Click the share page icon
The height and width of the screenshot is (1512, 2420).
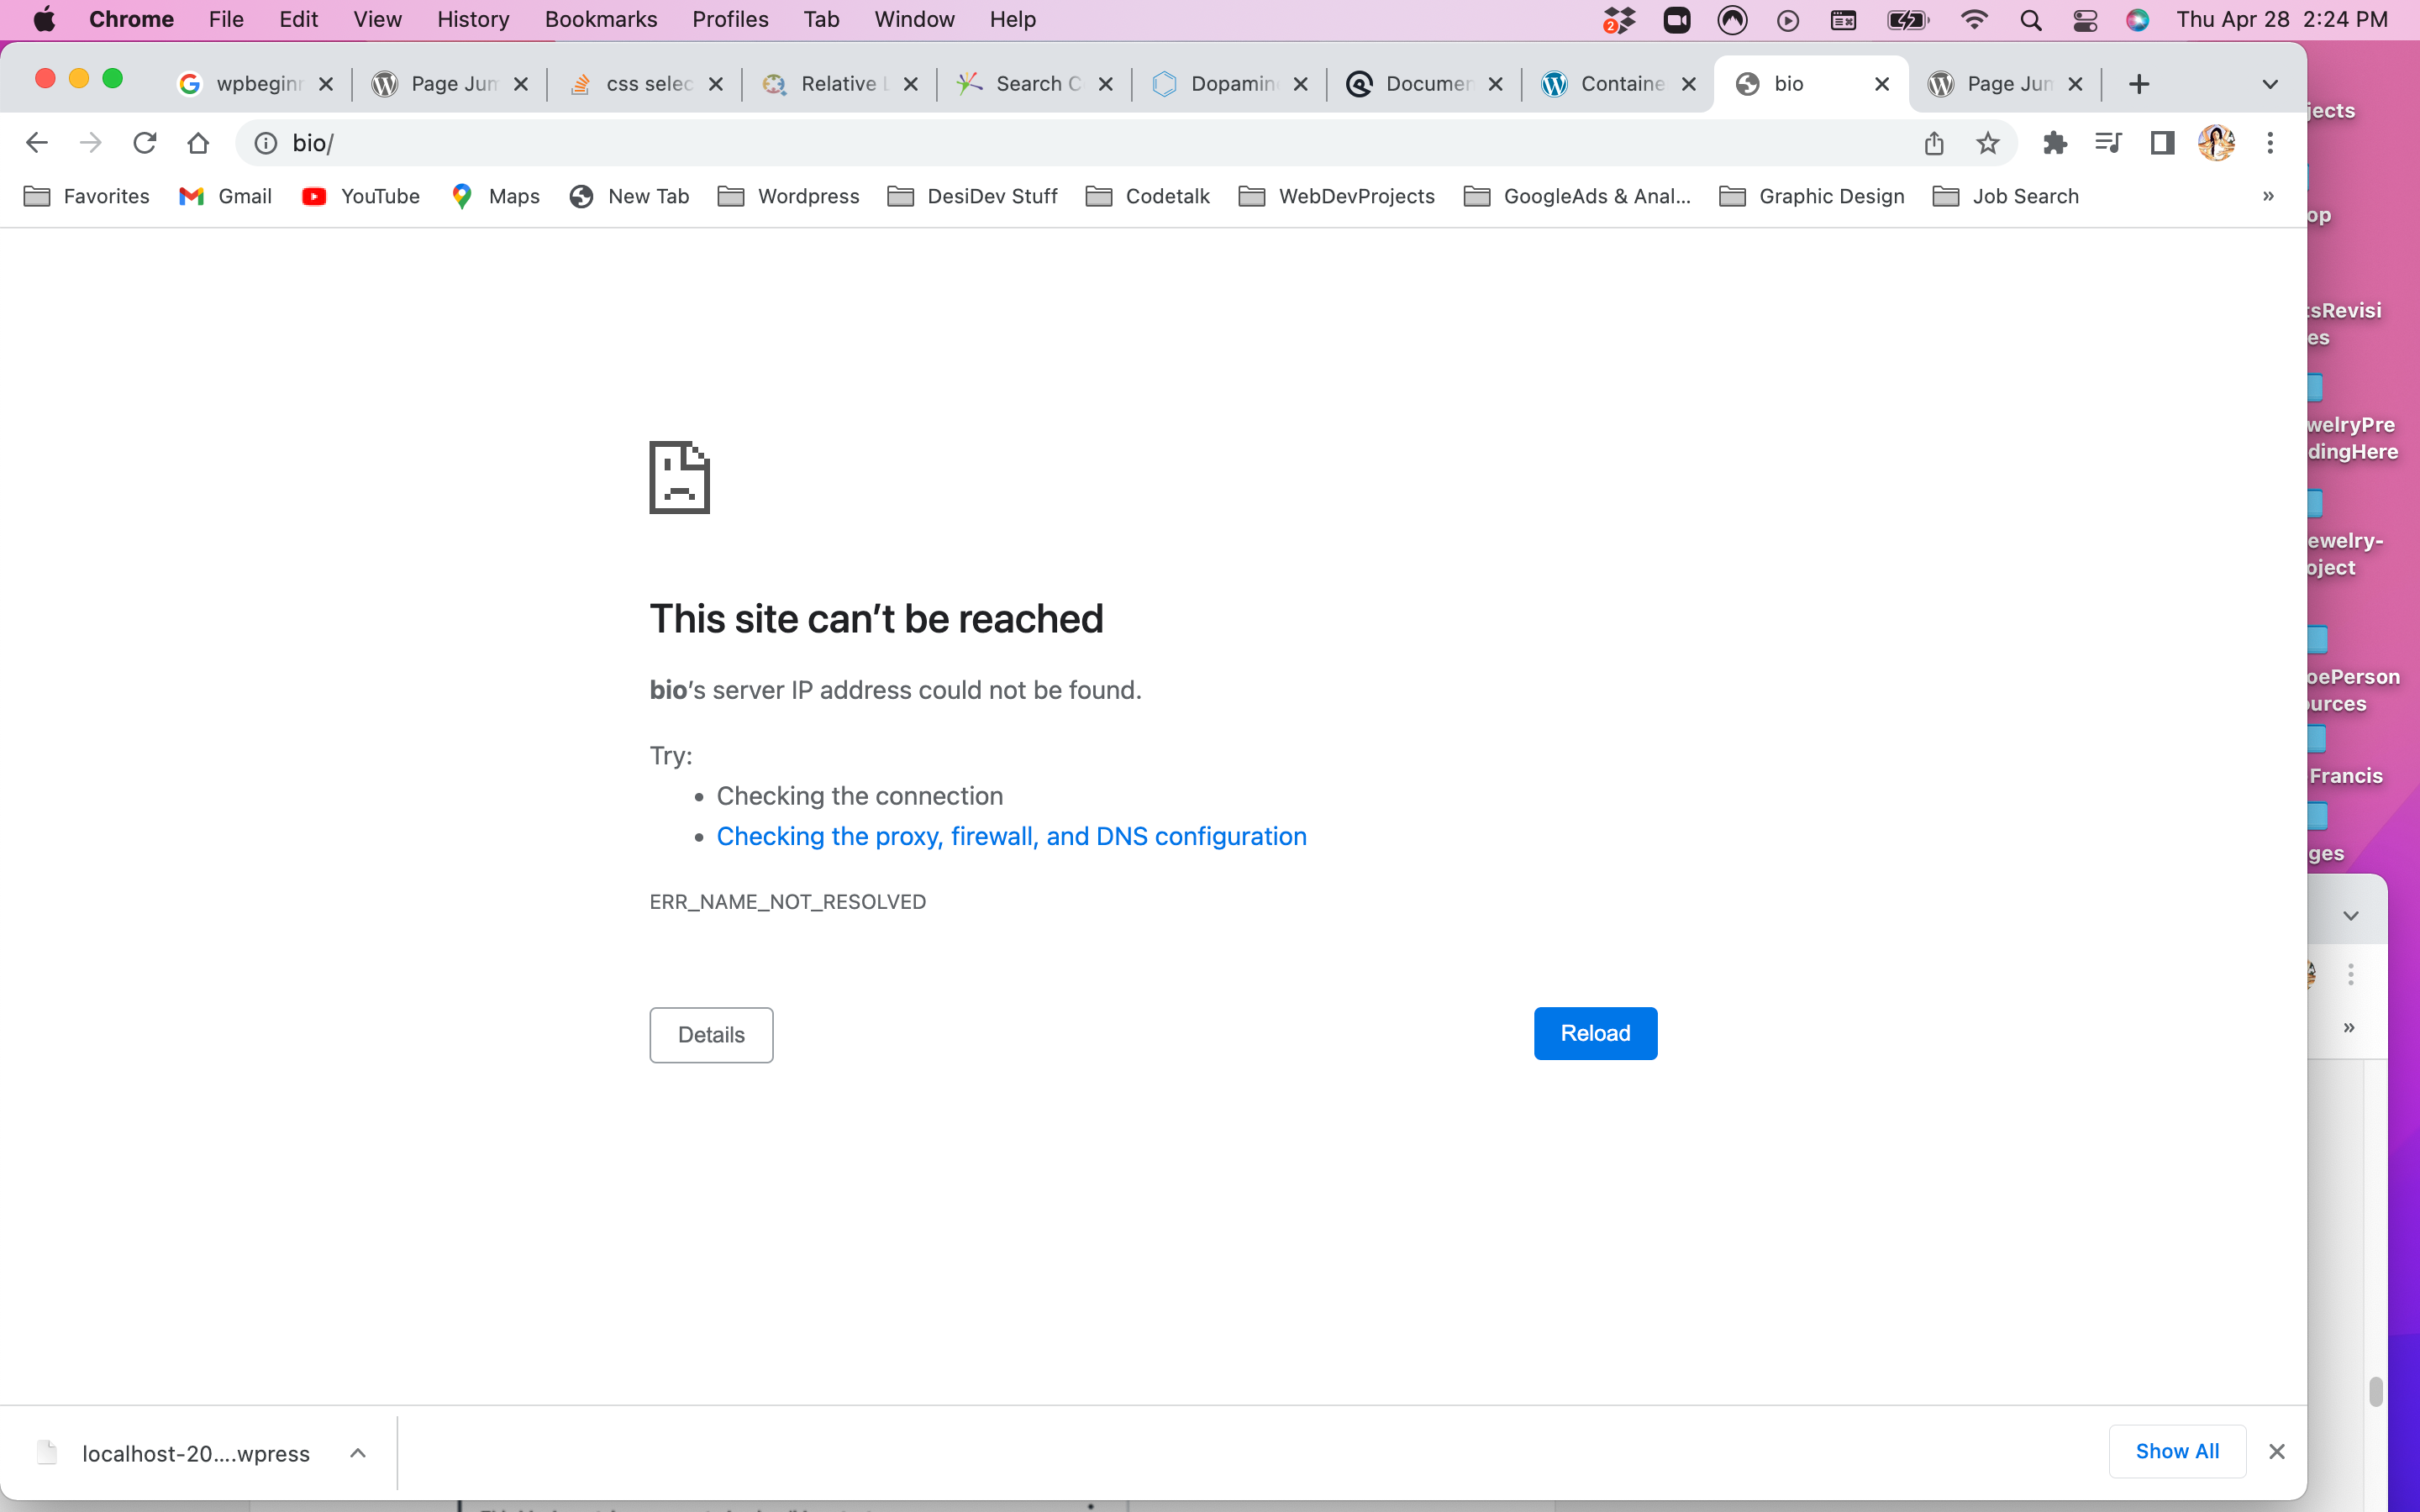click(x=1934, y=143)
